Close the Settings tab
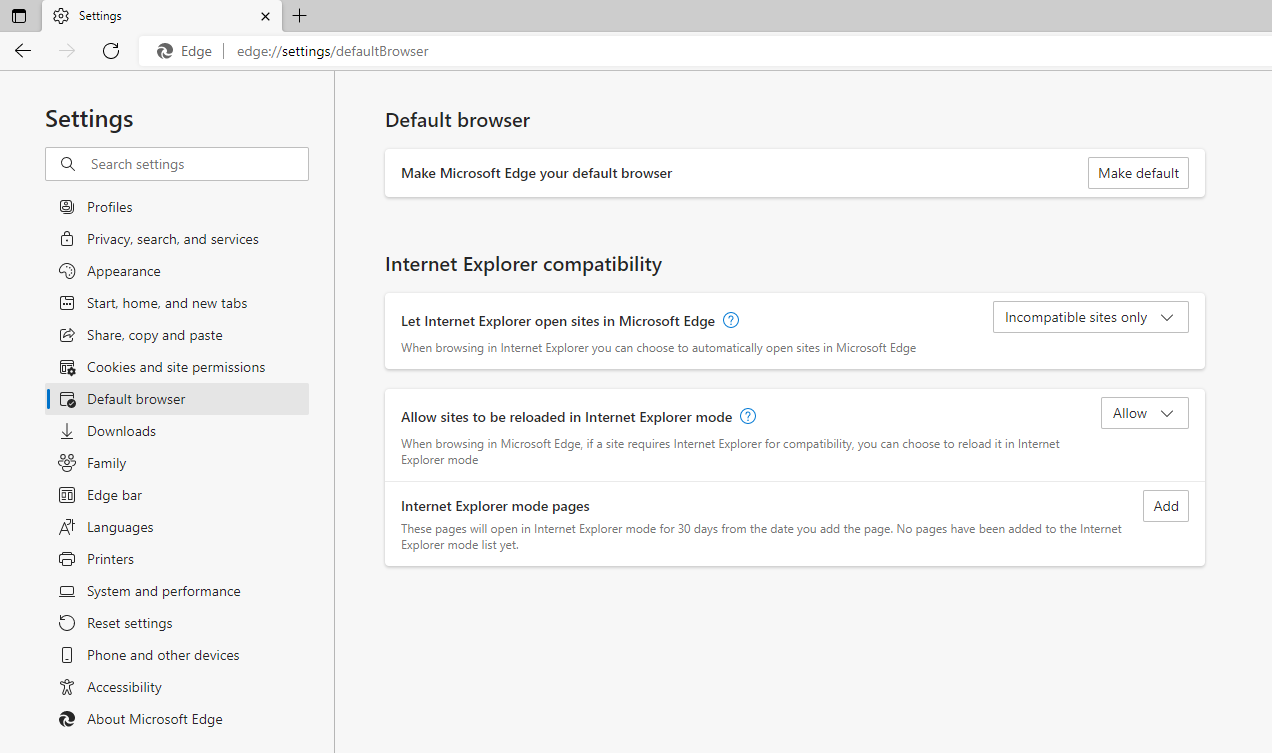The image size is (1272, 753). point(265,16)
